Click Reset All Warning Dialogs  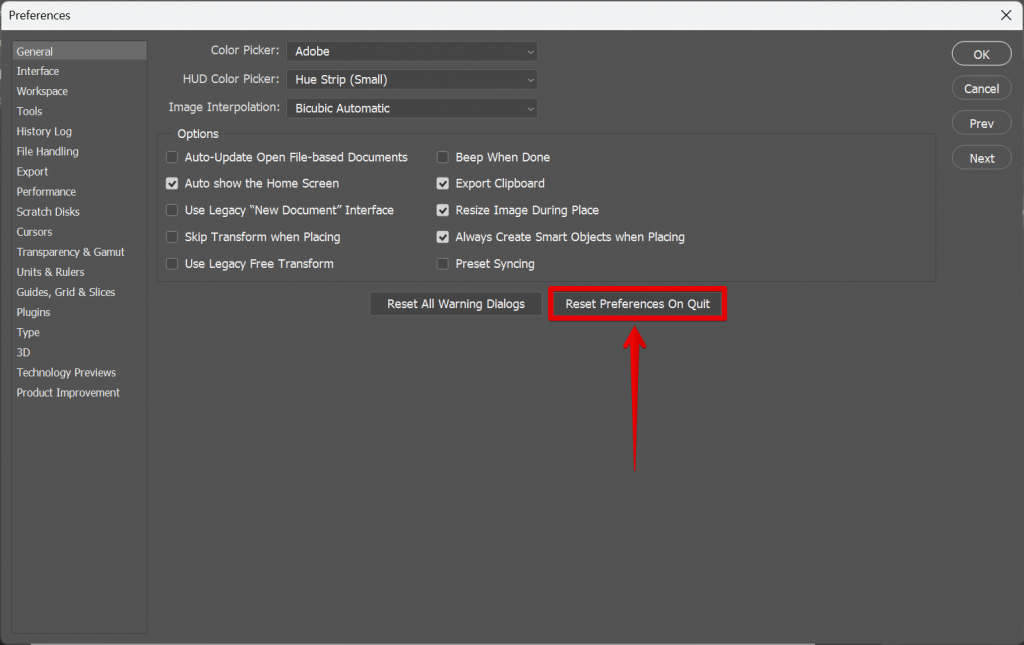[455, 303]
